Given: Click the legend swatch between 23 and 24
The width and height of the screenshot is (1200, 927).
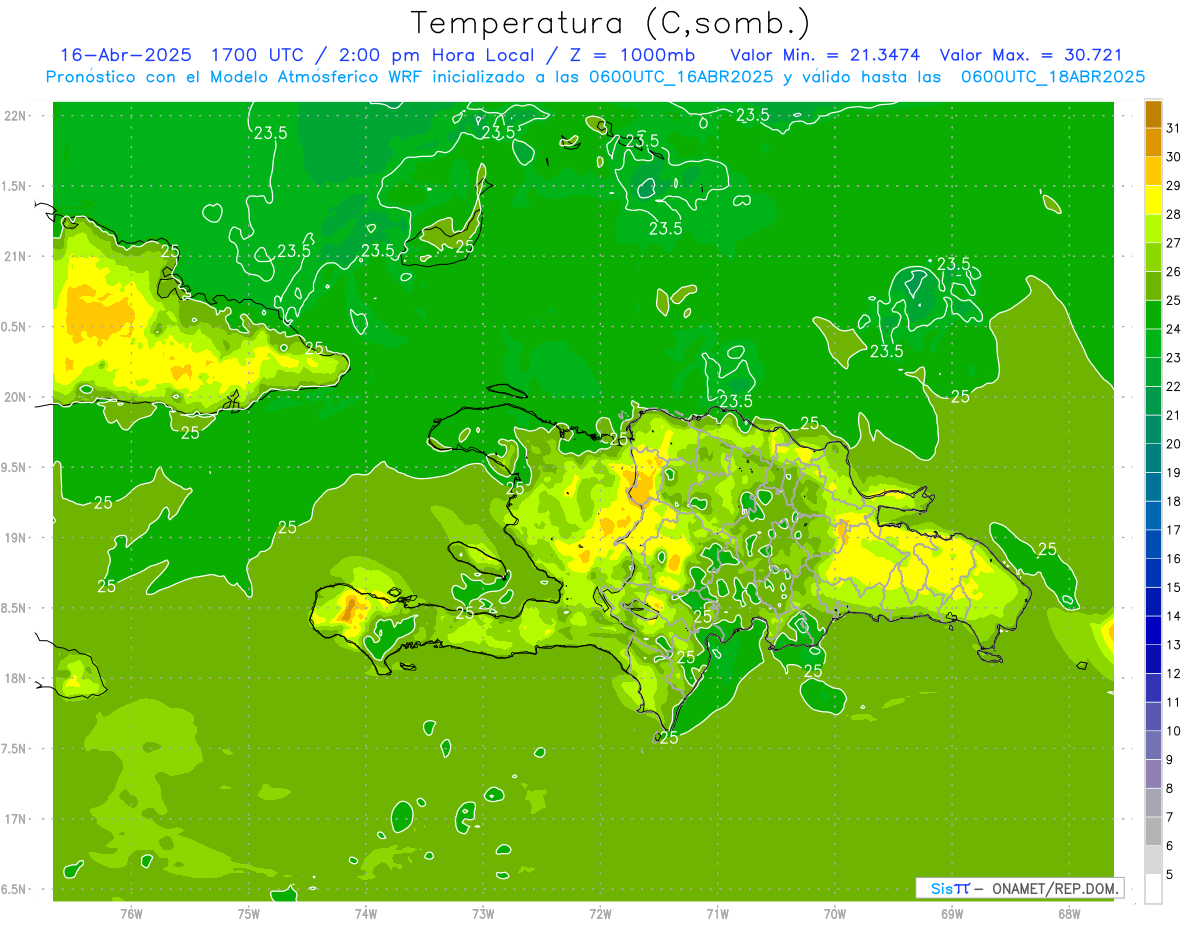Looking at the screenshot, I should click(1153, 343).
